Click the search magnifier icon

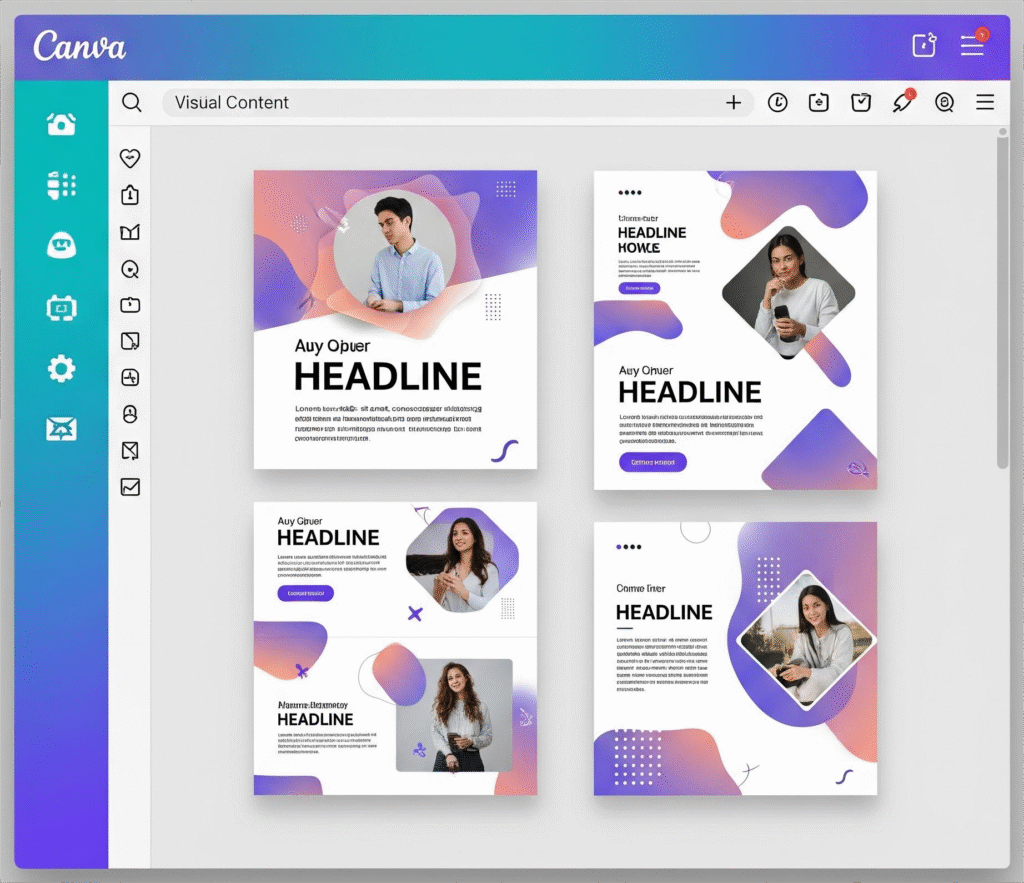click(x=131, y=103)
